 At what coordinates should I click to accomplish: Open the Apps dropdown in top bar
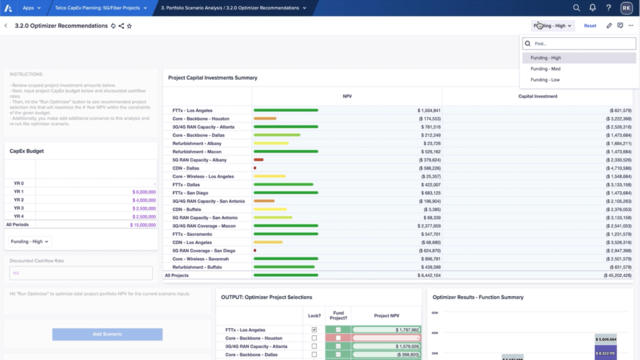coord(31,8)
